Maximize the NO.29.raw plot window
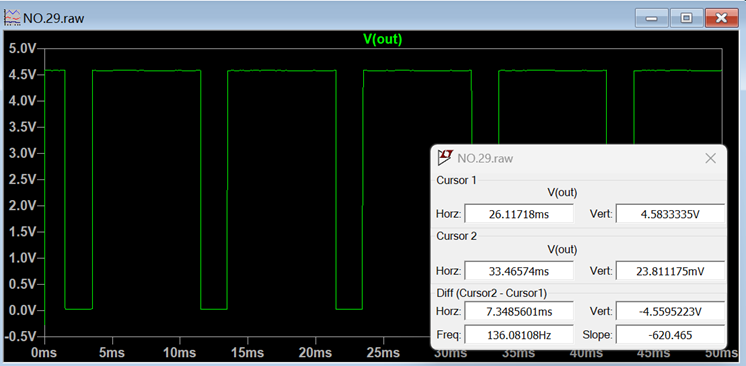This screenshot has width=746, height=366. click(x=686, y=18)
